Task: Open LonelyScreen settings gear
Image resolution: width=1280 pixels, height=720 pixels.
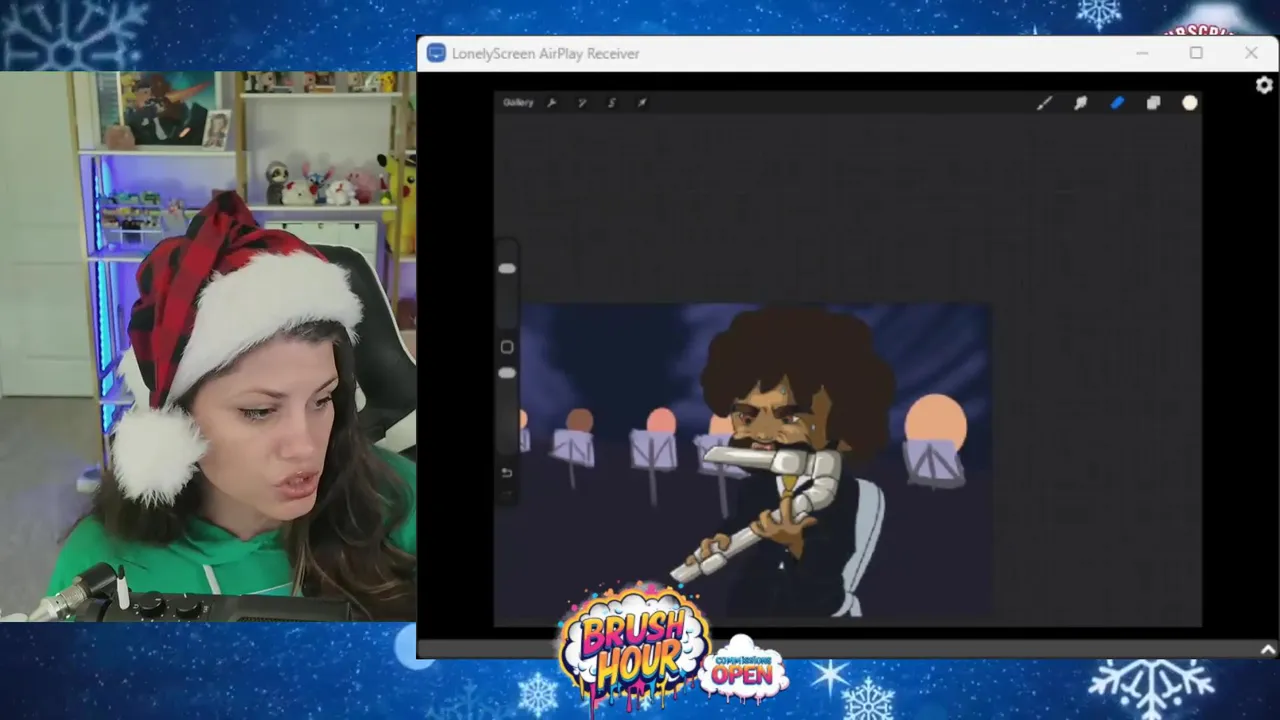Action: (1264, 86)
